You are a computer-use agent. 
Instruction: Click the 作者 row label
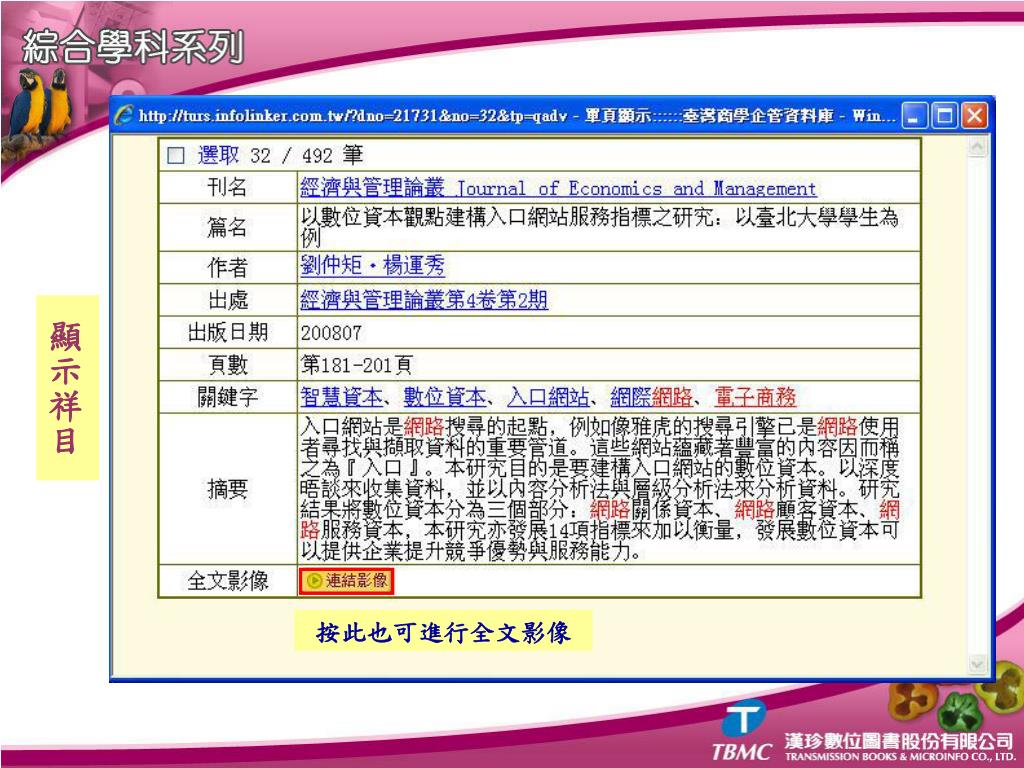[x=227, y=267]
